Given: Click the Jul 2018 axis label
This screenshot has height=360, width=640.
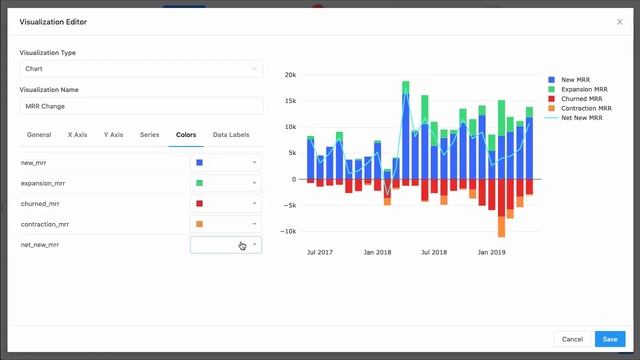Looking at the screenshot, I should (x=434, y=252).
